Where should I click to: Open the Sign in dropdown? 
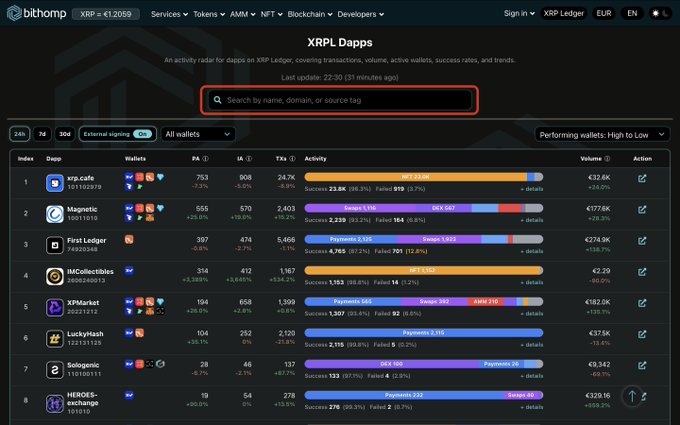(519, 13)
